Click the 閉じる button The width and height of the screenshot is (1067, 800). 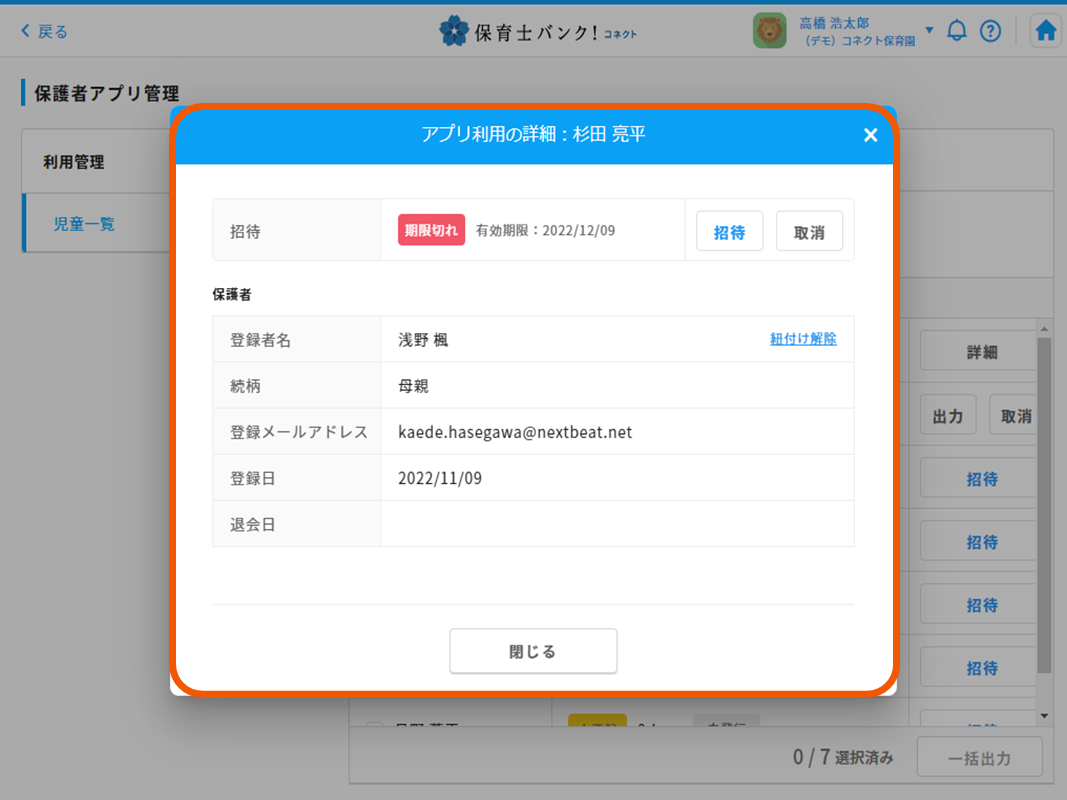click(x=533, y=652)
